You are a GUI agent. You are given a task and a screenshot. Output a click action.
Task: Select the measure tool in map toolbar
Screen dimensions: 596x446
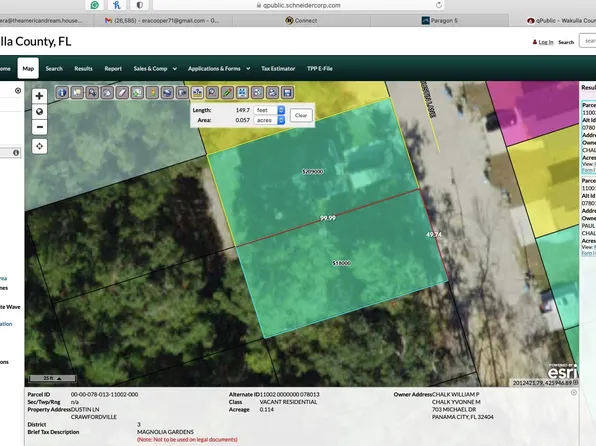point(197,92)
